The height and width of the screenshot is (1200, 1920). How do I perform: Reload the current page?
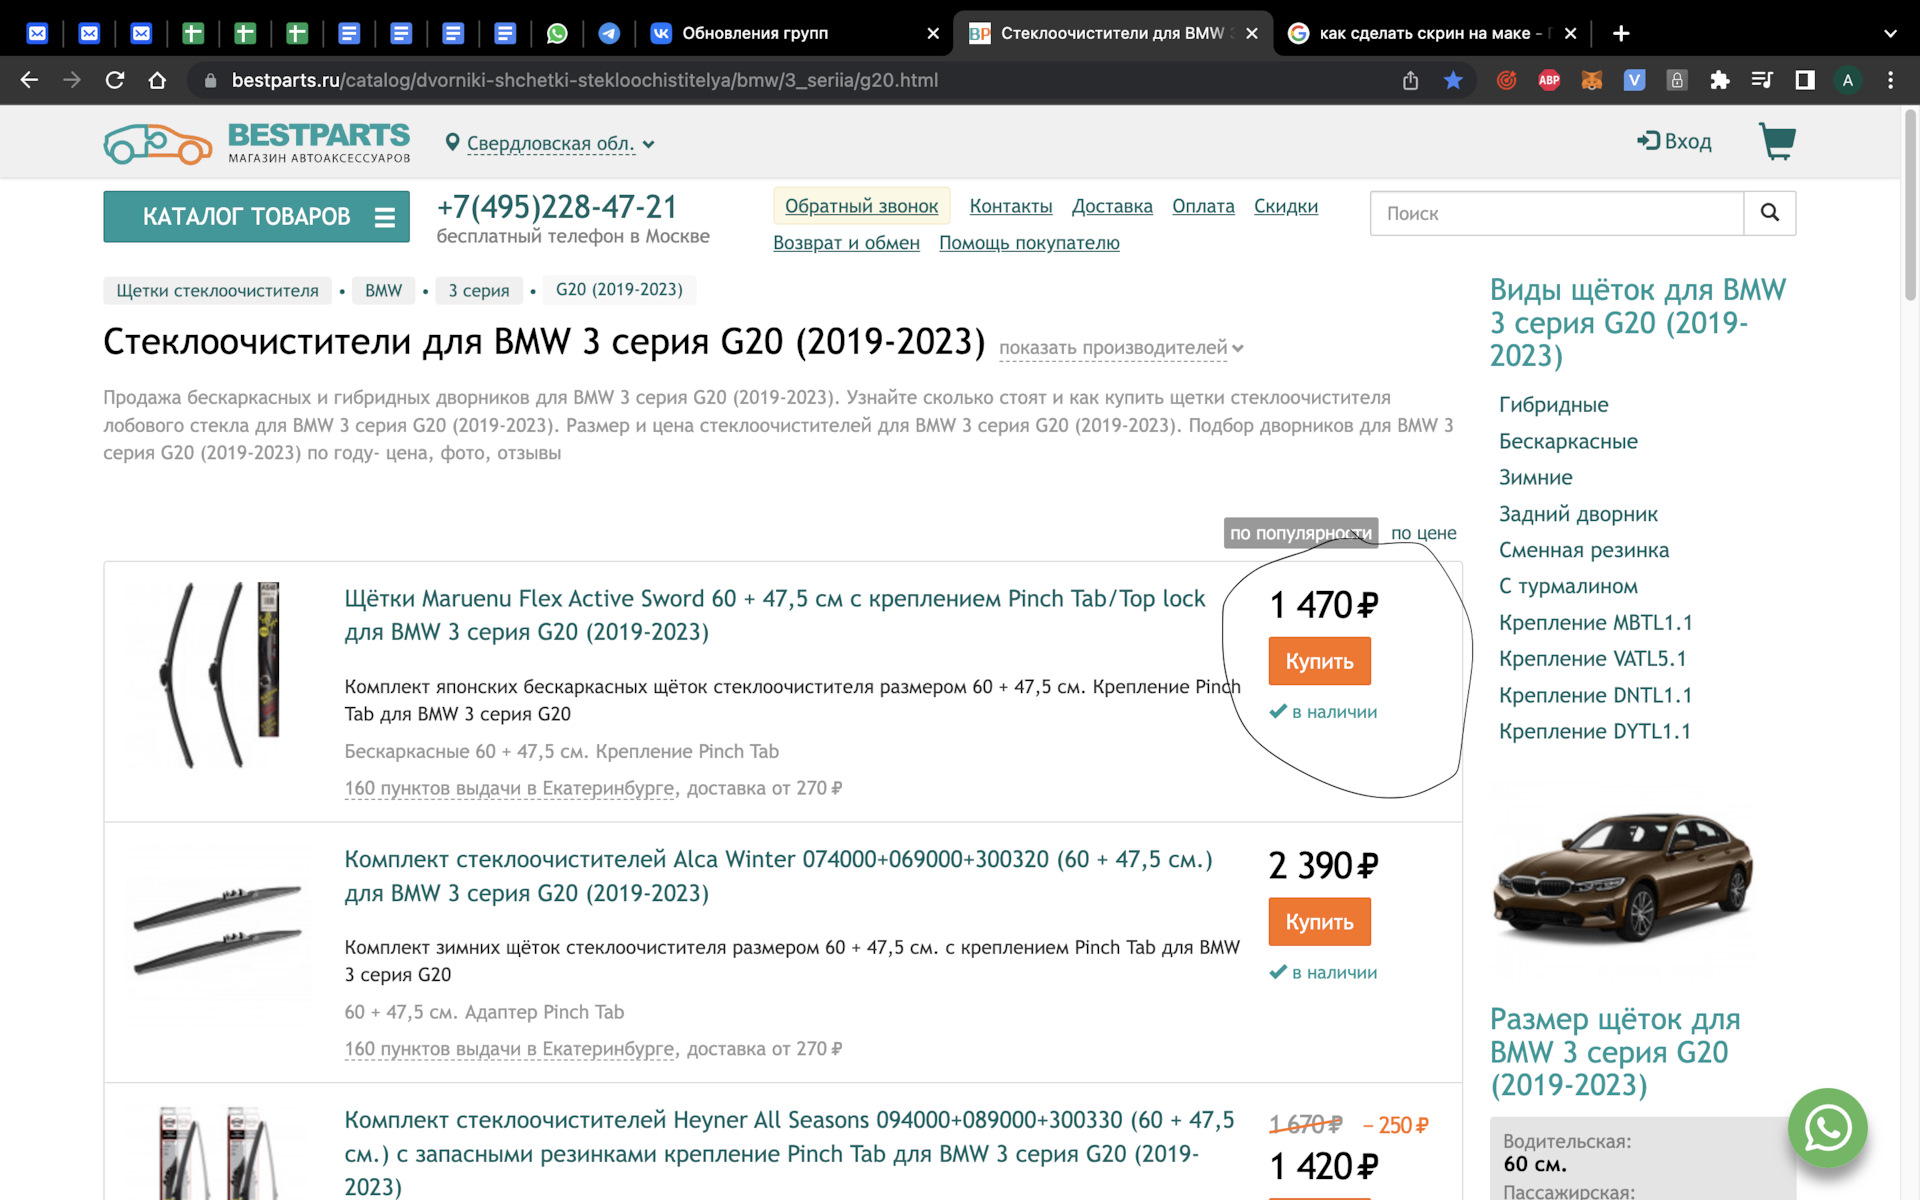(x=115, y=80)
